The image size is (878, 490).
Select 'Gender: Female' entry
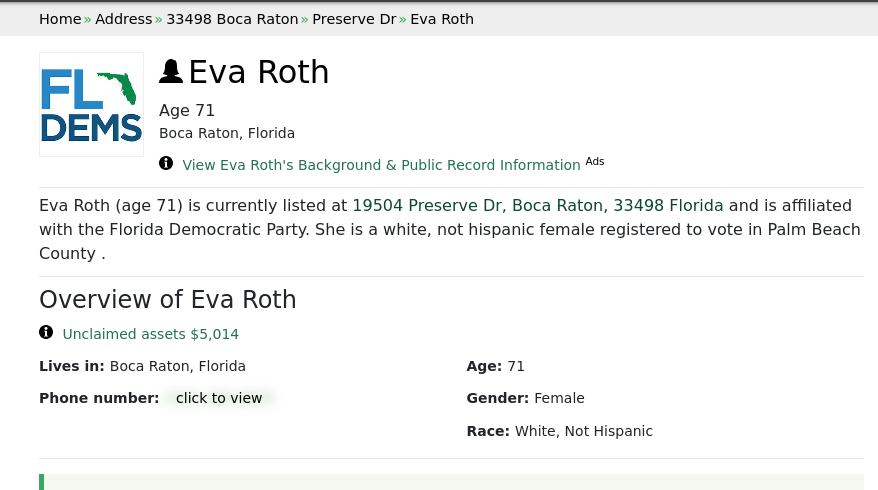point(525,398)
